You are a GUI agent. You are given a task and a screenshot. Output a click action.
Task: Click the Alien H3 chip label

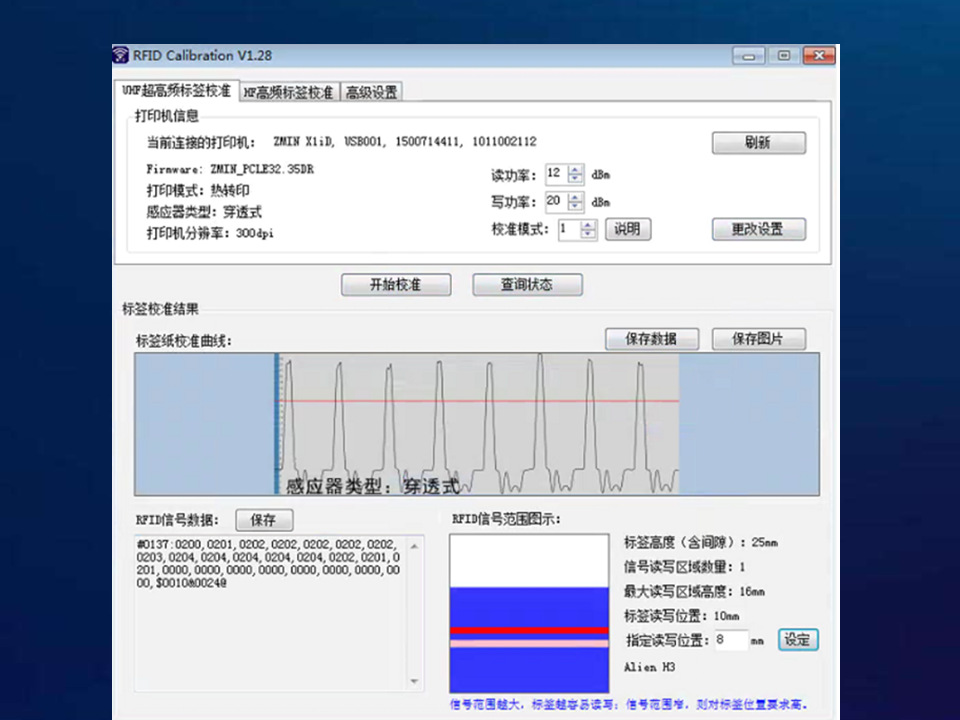[x=650, y=667]
